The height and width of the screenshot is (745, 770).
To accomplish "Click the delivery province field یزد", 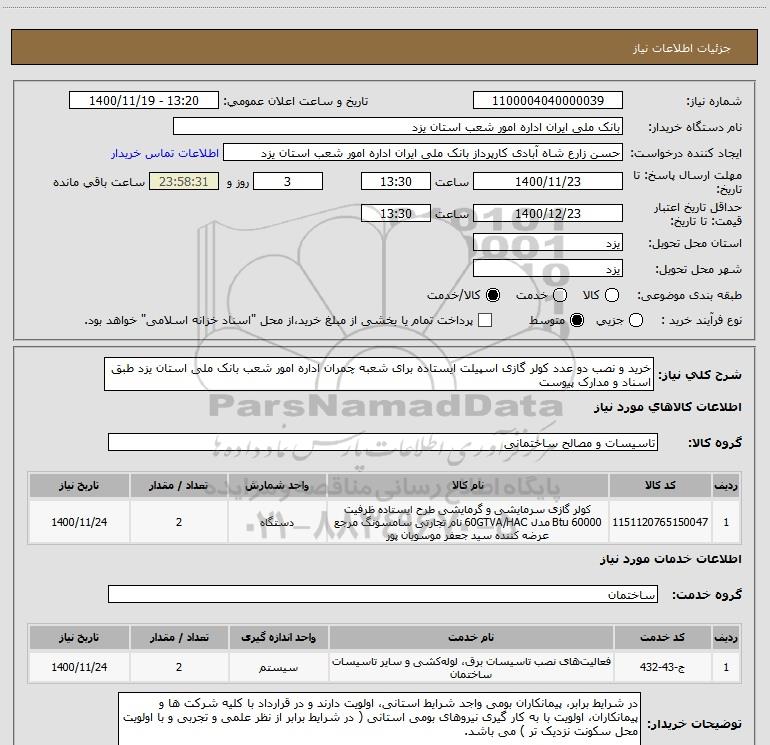I will tap(548, 243).
